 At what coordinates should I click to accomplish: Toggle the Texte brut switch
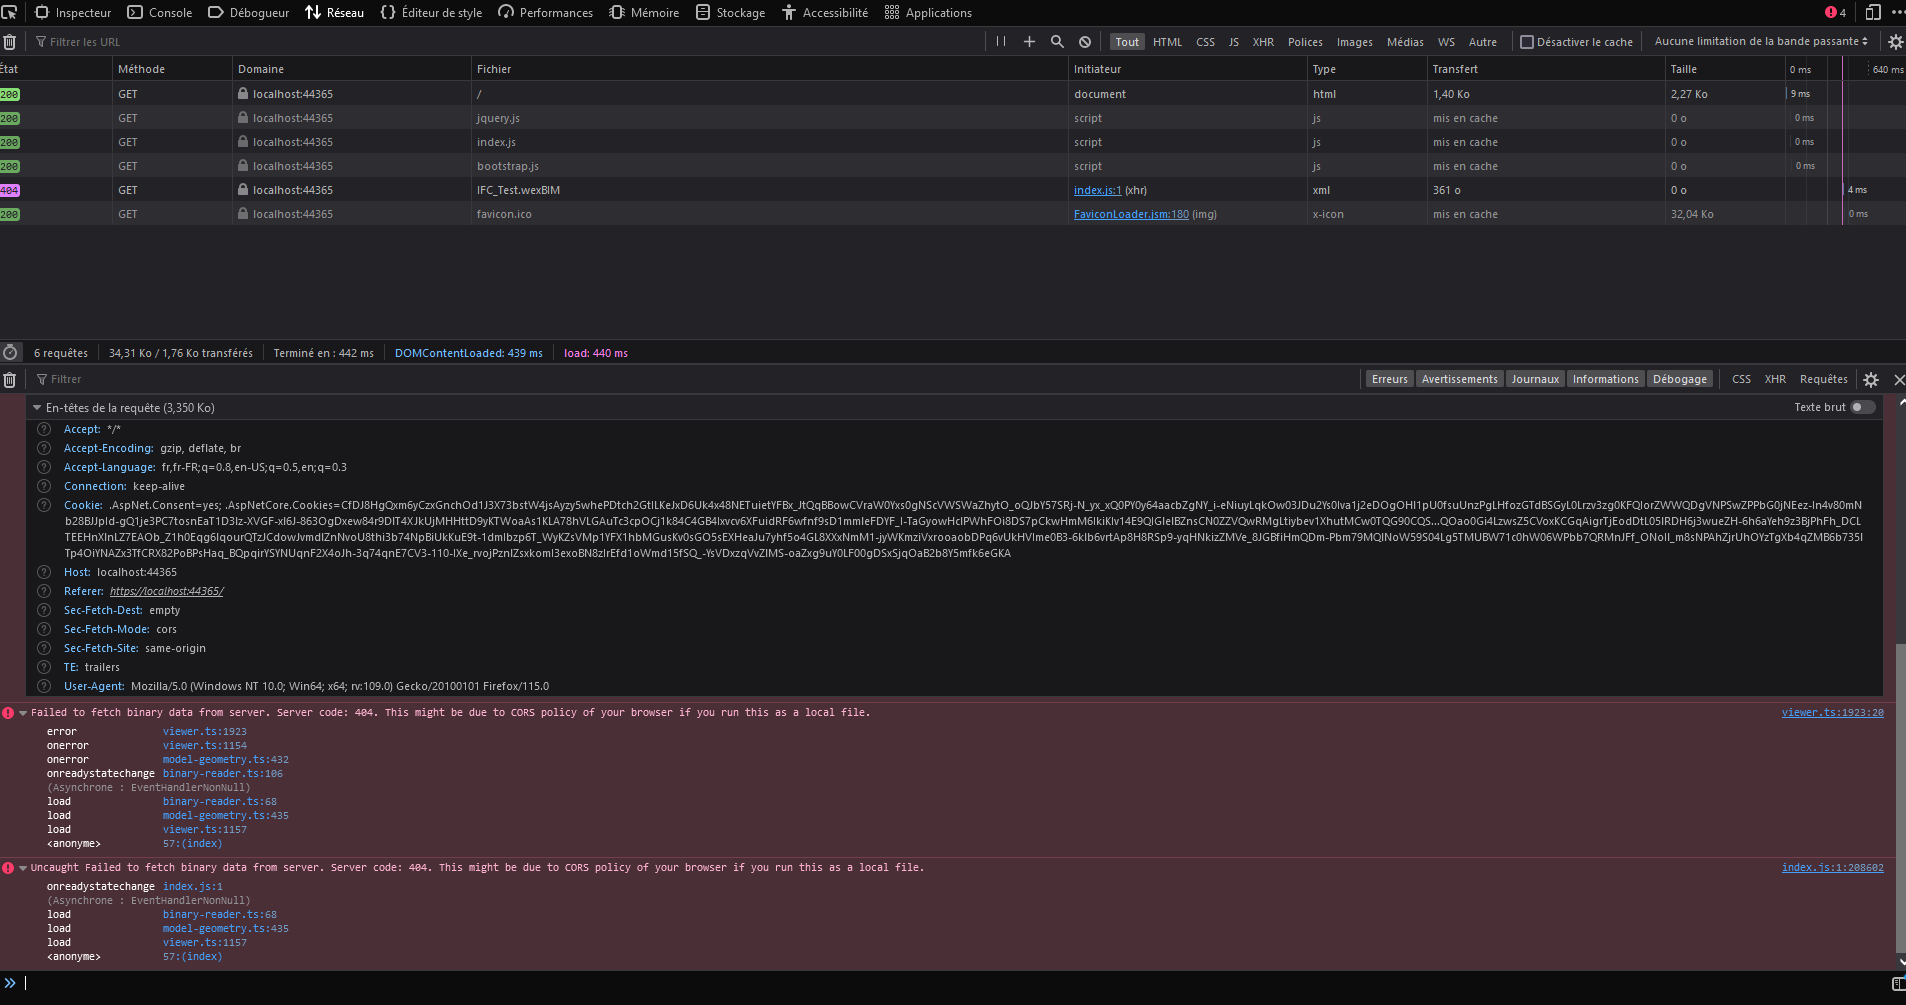click(1863, 407)
